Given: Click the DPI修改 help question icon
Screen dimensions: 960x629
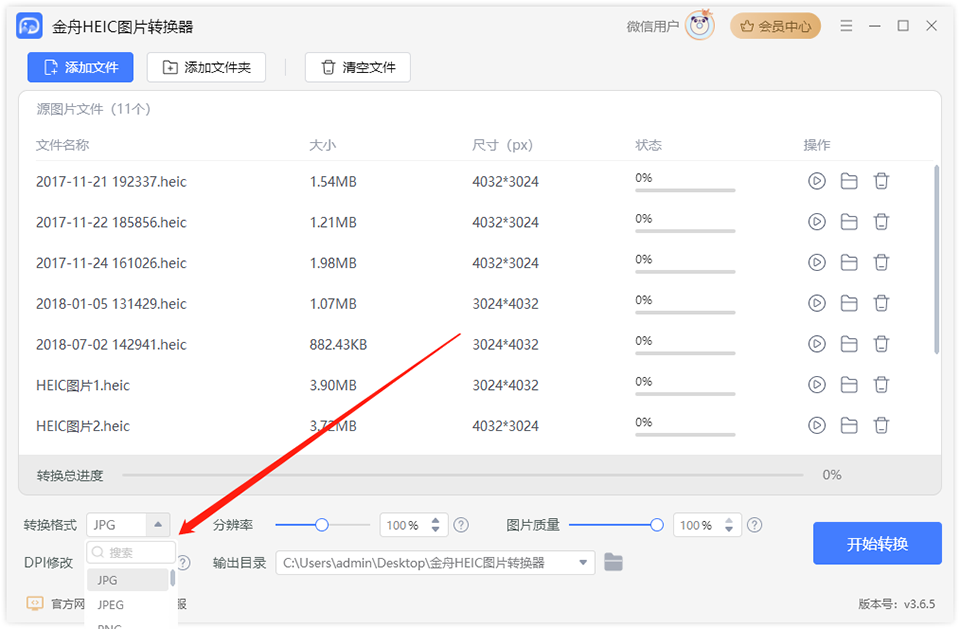Looking at the screenshot, I should (x=184, y=562).
